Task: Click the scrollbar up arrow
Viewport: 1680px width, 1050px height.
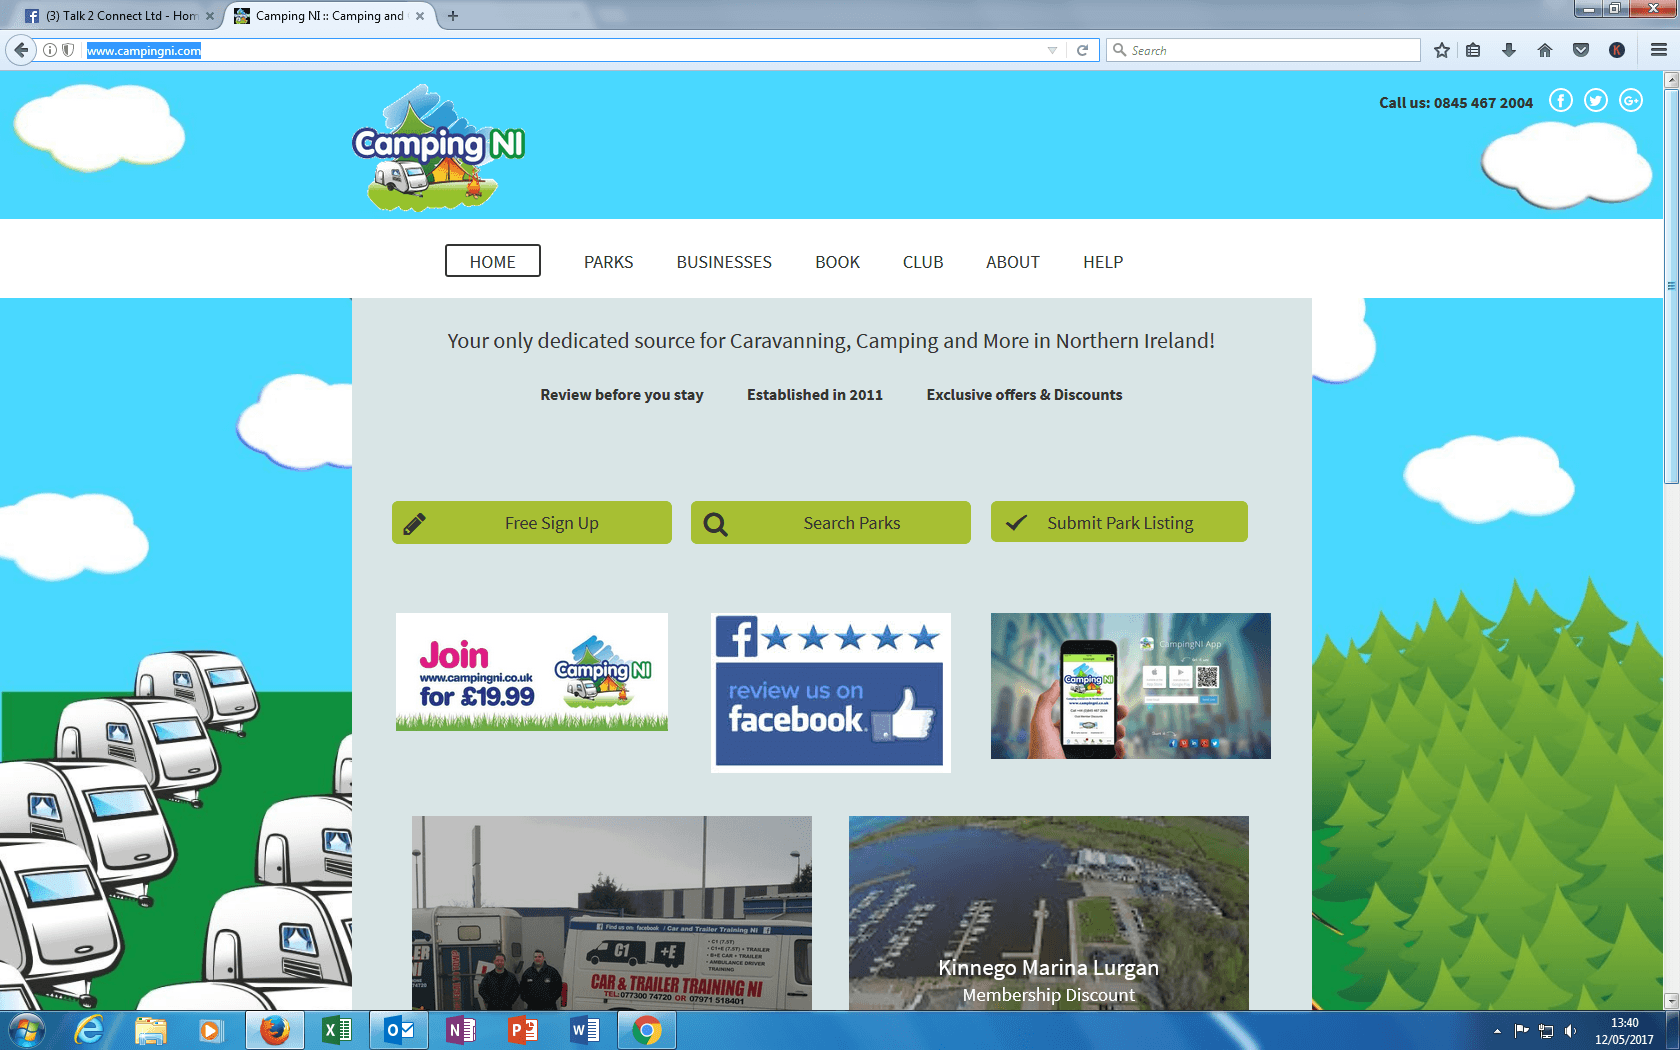Action: [x=1671, y=80]
